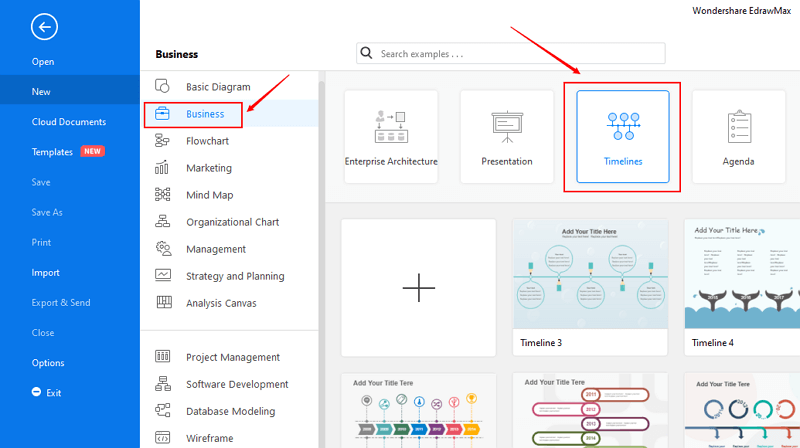Click the Management gear-people icon
Image resolution: width=800 pixels, height=448 pixels.
[163, 248]
